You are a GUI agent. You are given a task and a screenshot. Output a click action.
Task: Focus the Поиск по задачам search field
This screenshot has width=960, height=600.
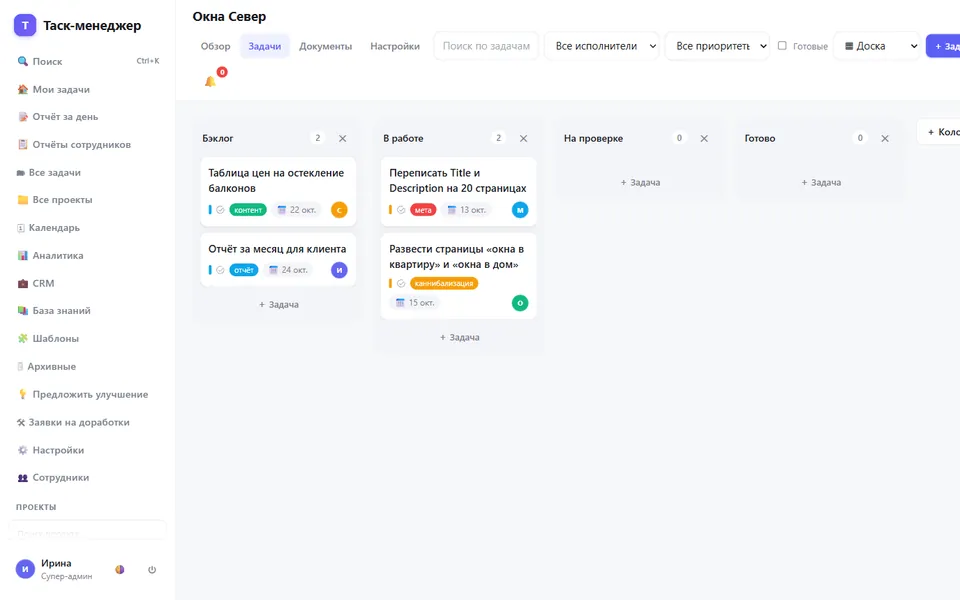click(486, 46)
